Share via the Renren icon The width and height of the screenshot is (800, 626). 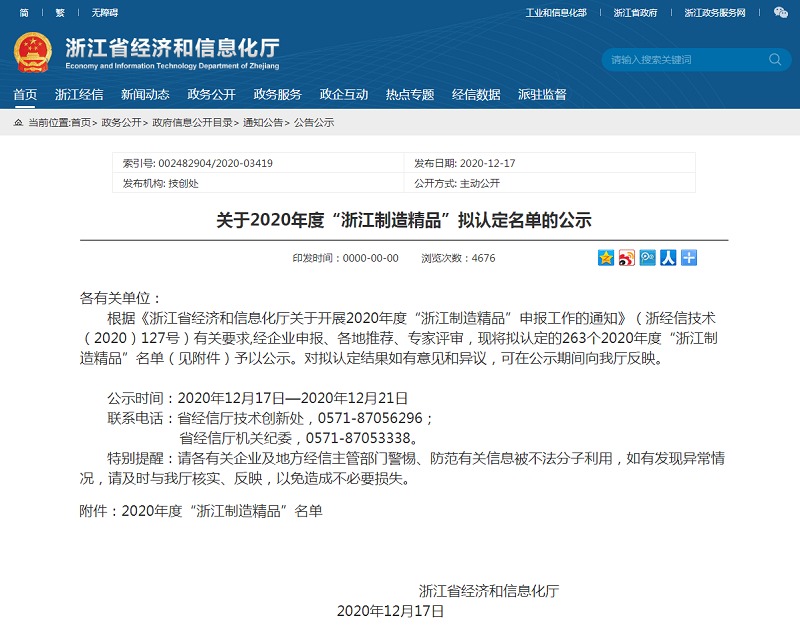[x=668, y=258]
